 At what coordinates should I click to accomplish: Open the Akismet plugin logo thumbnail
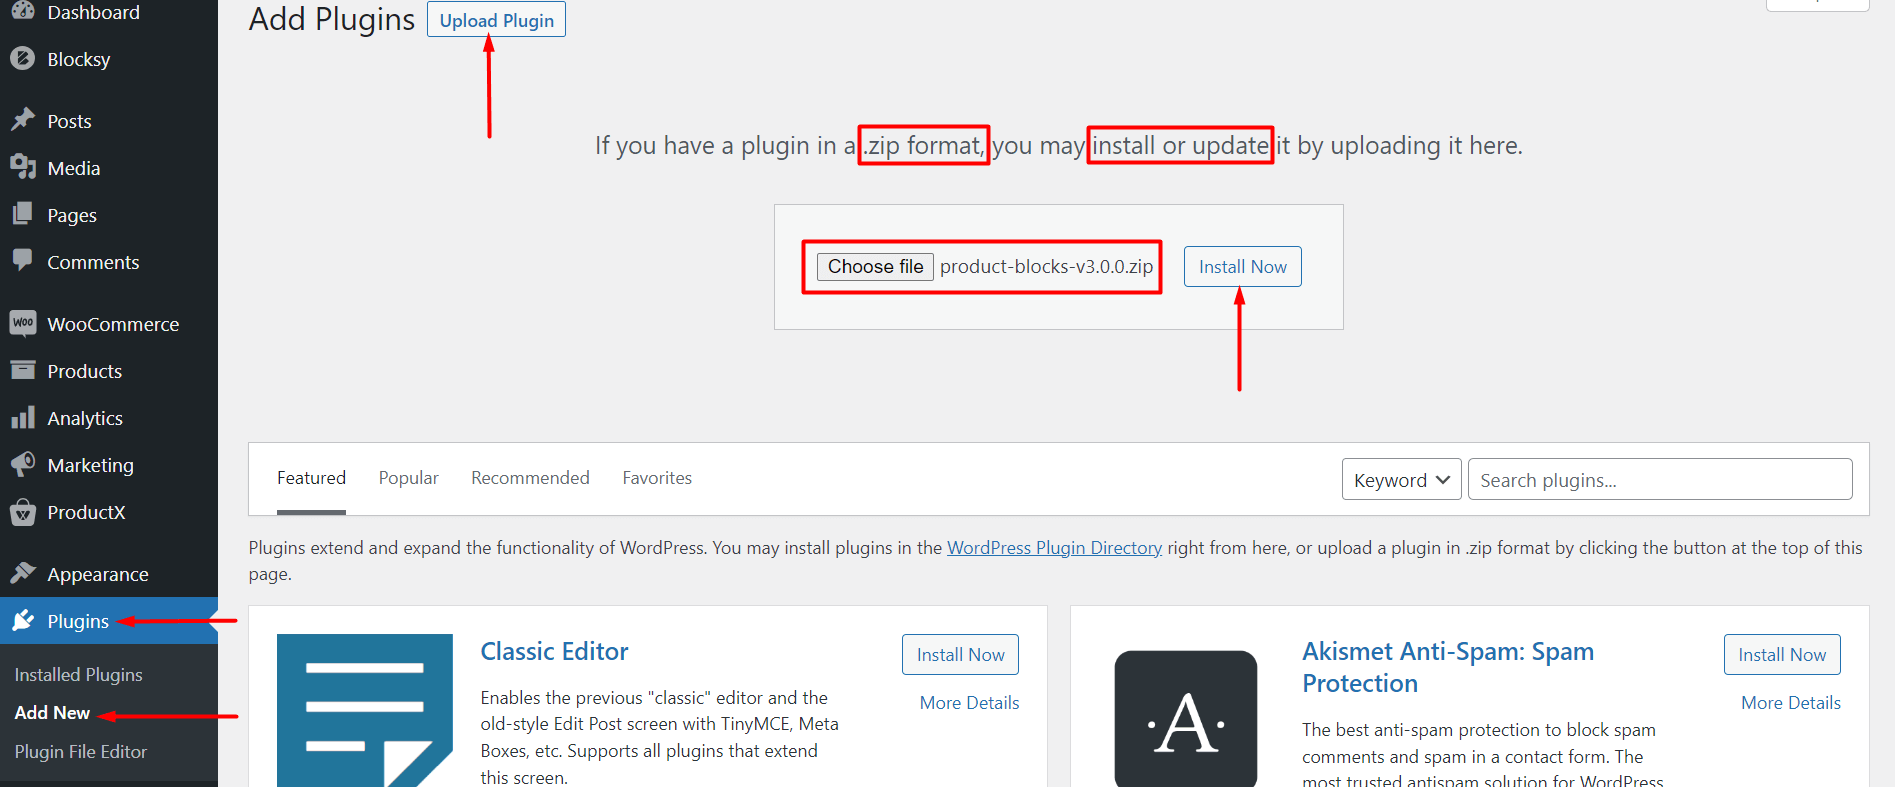coord(1186,718)
